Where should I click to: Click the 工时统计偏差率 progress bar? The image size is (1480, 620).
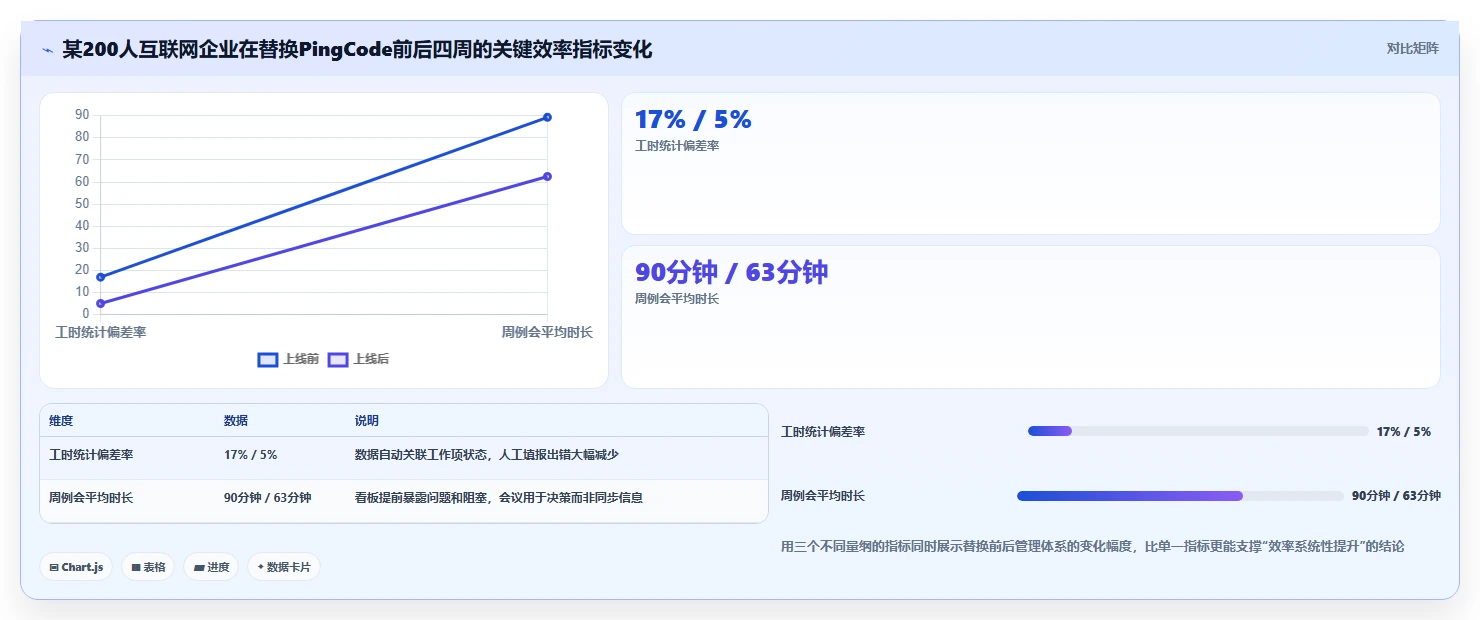click(x=1198, y=431)
